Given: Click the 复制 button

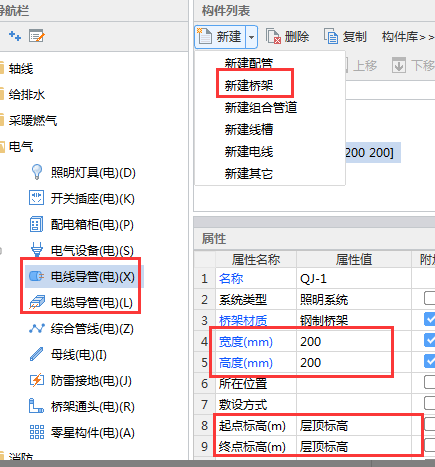Looking at the screenshot, I should point(346,36).
